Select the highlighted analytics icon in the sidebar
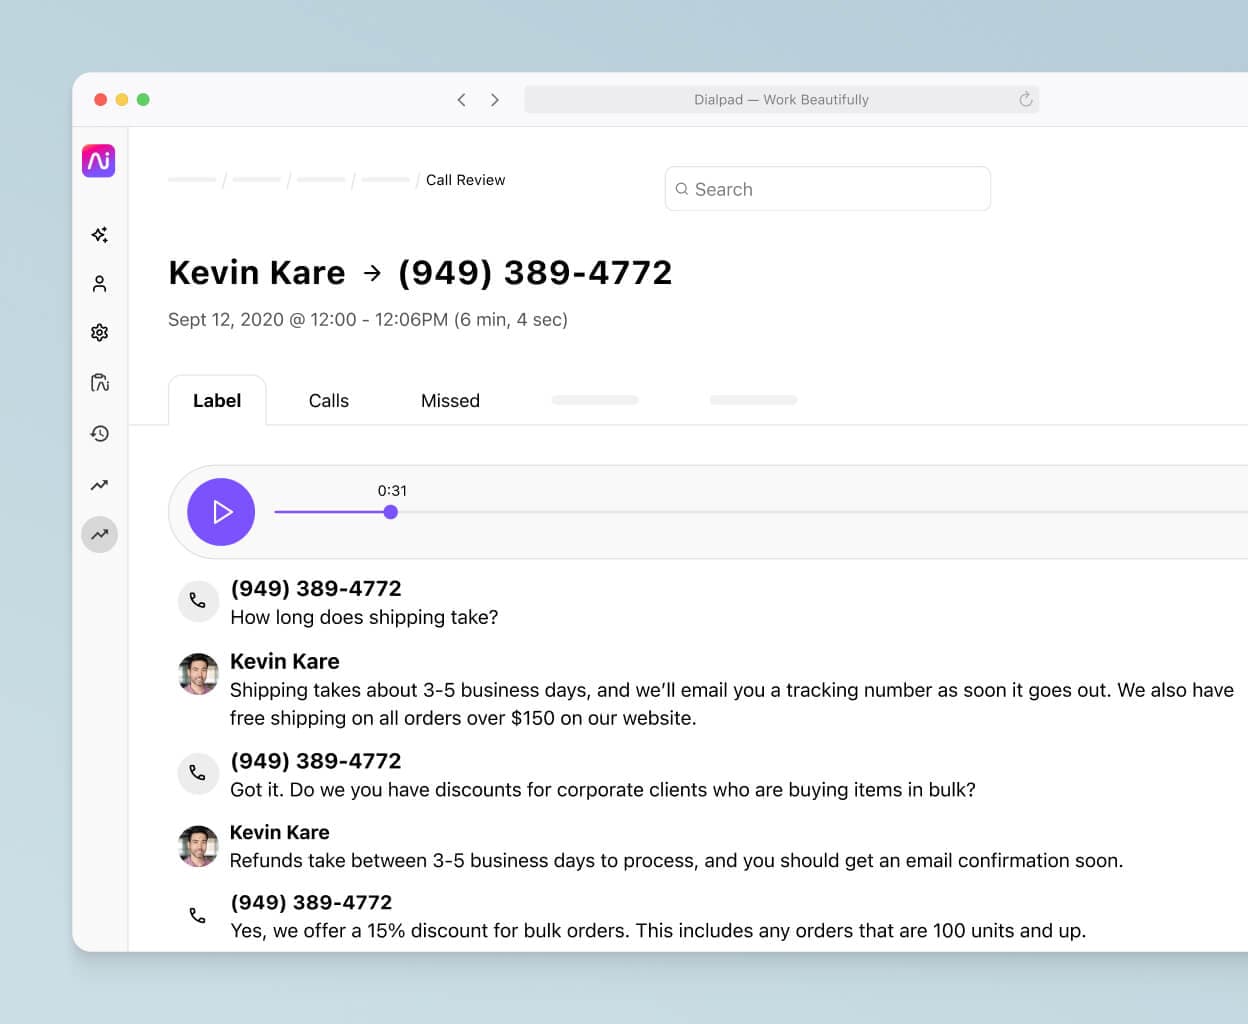The width and height of the screenshot is (1248, 1024). click(x=99, y=534)
